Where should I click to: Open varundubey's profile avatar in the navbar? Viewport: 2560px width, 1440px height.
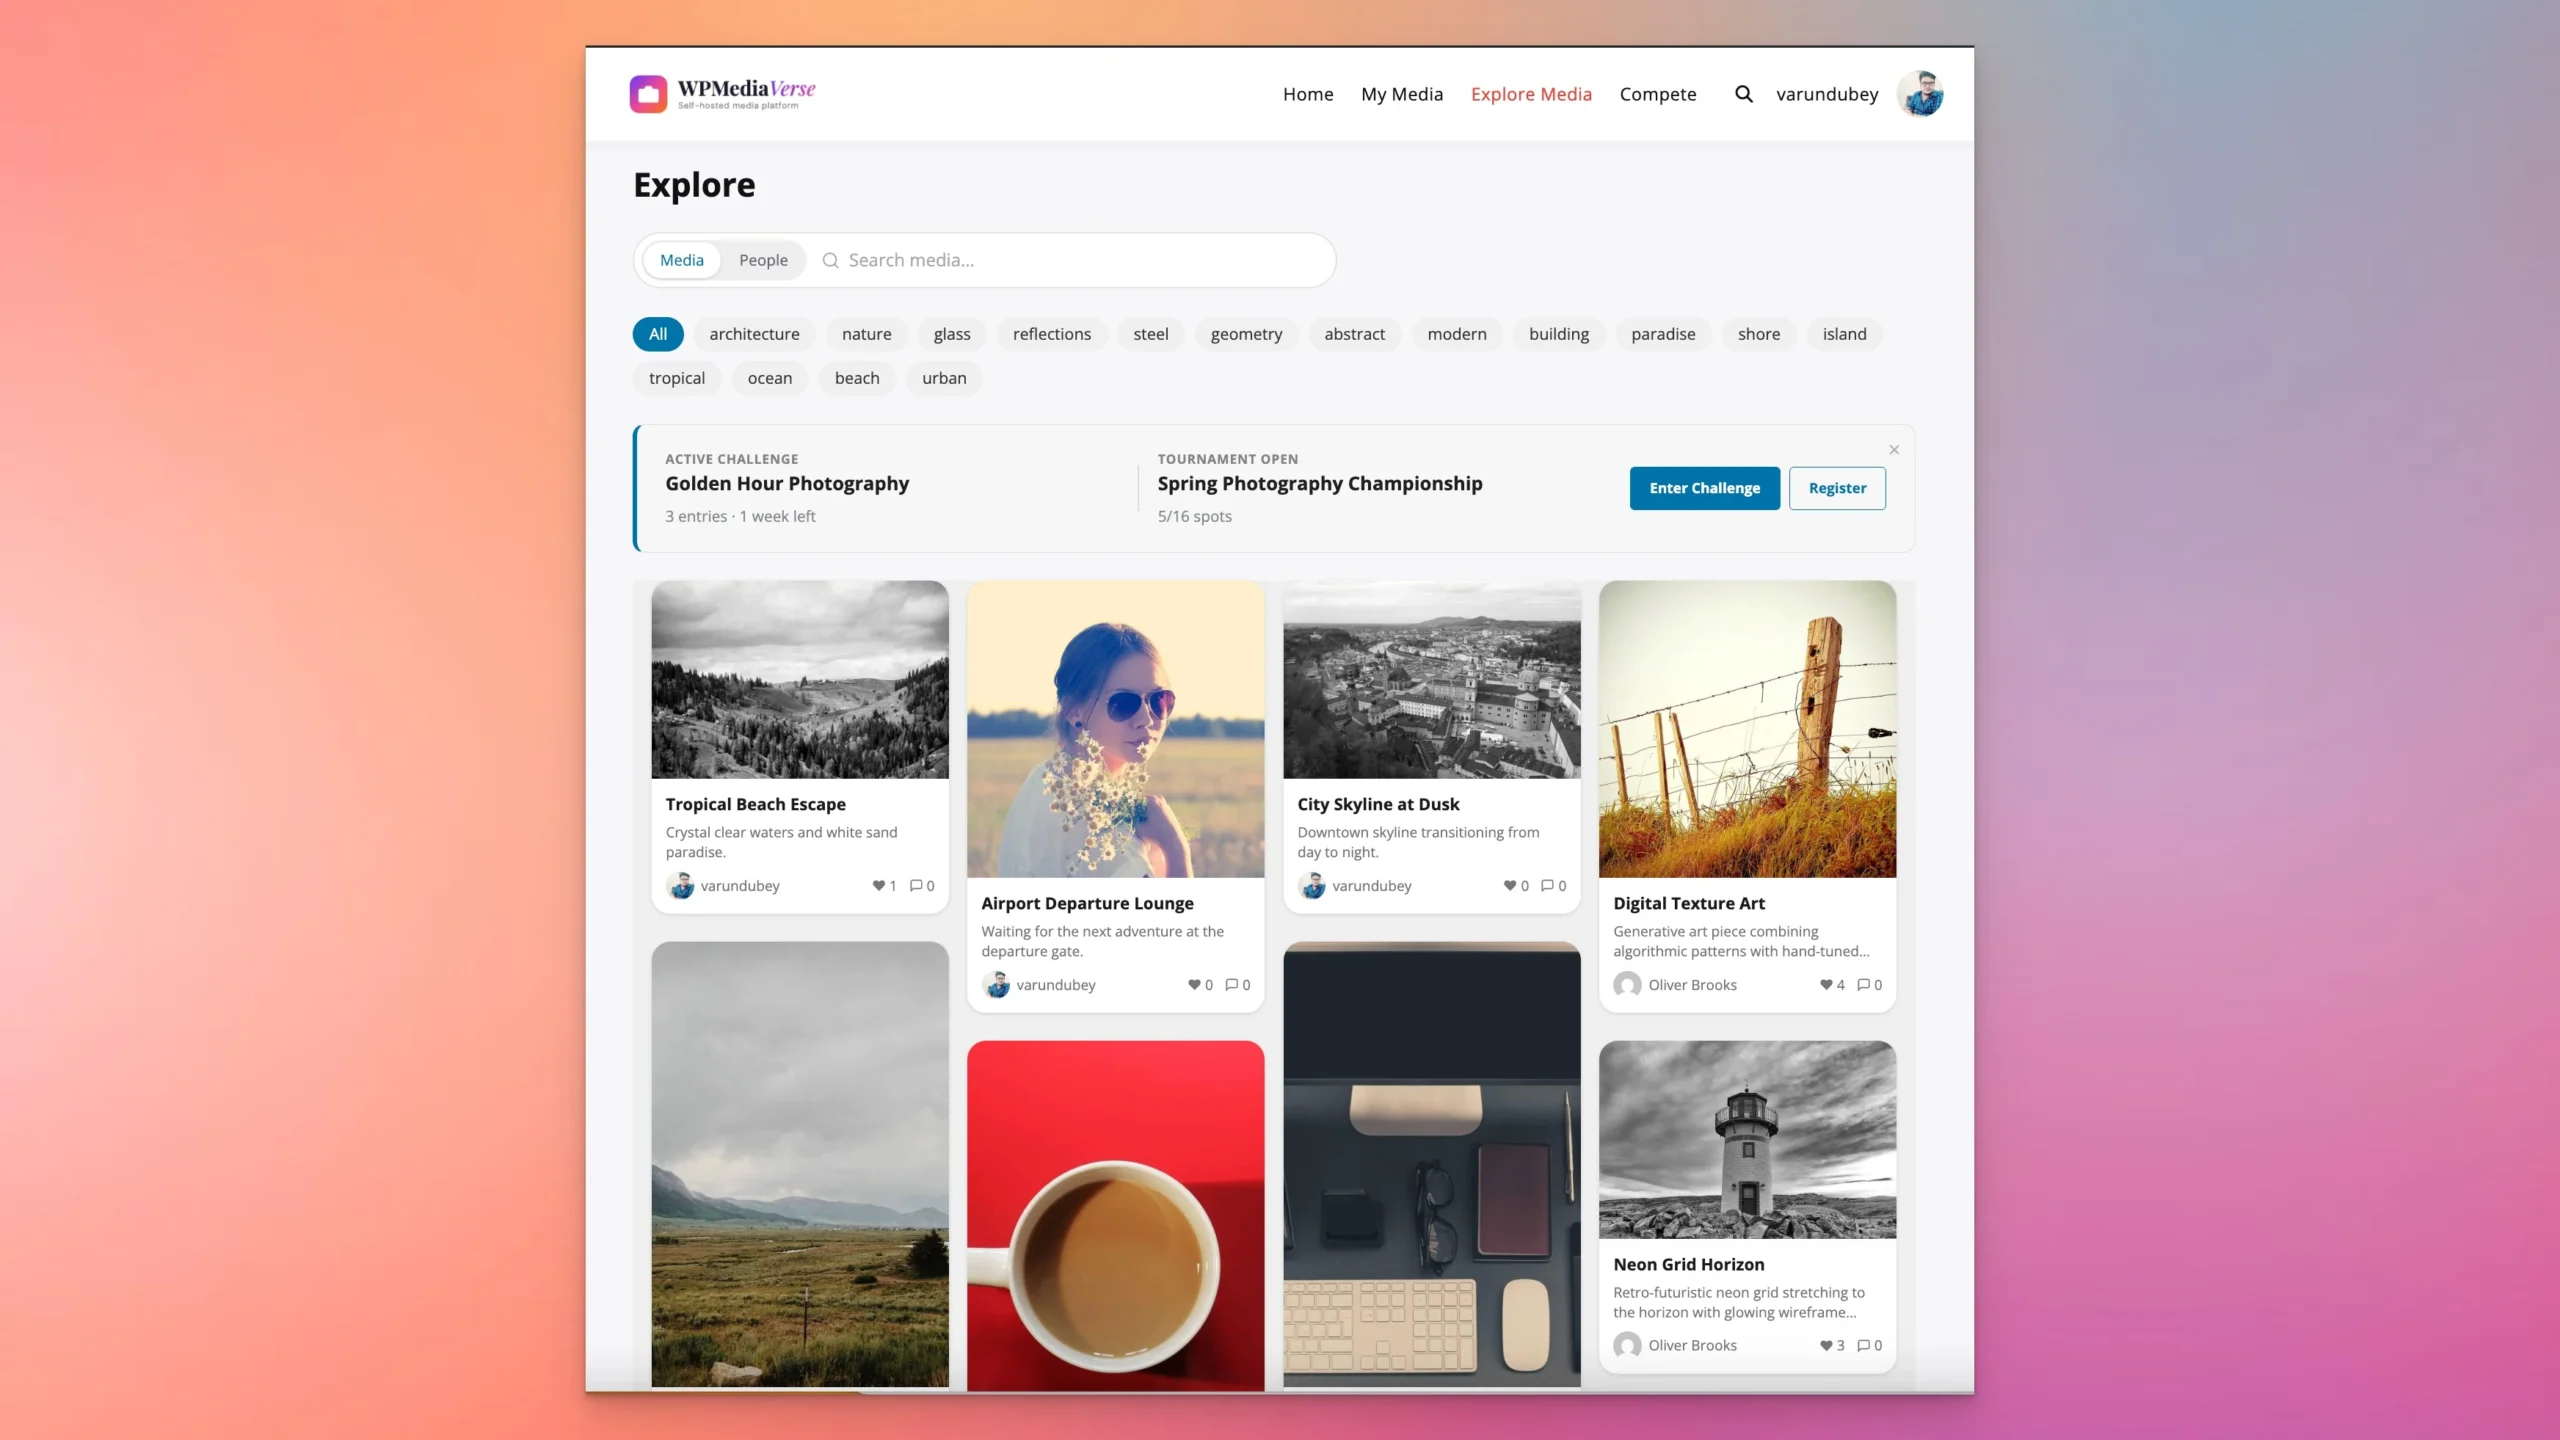pyautogui.click(x=1920, y=94)
